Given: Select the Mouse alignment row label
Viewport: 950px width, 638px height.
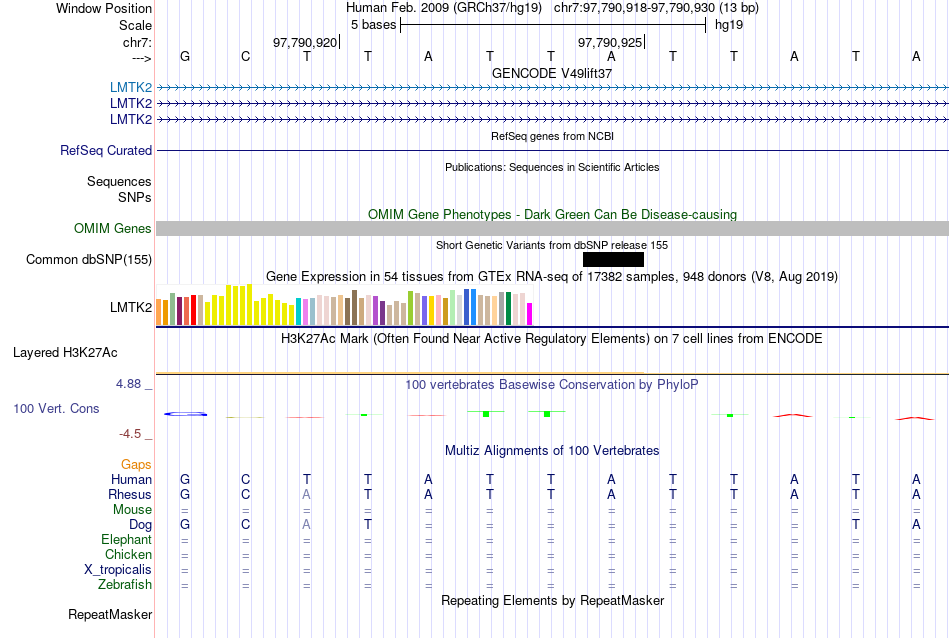Looking at the screenshot, I should (x=132, y=510).
